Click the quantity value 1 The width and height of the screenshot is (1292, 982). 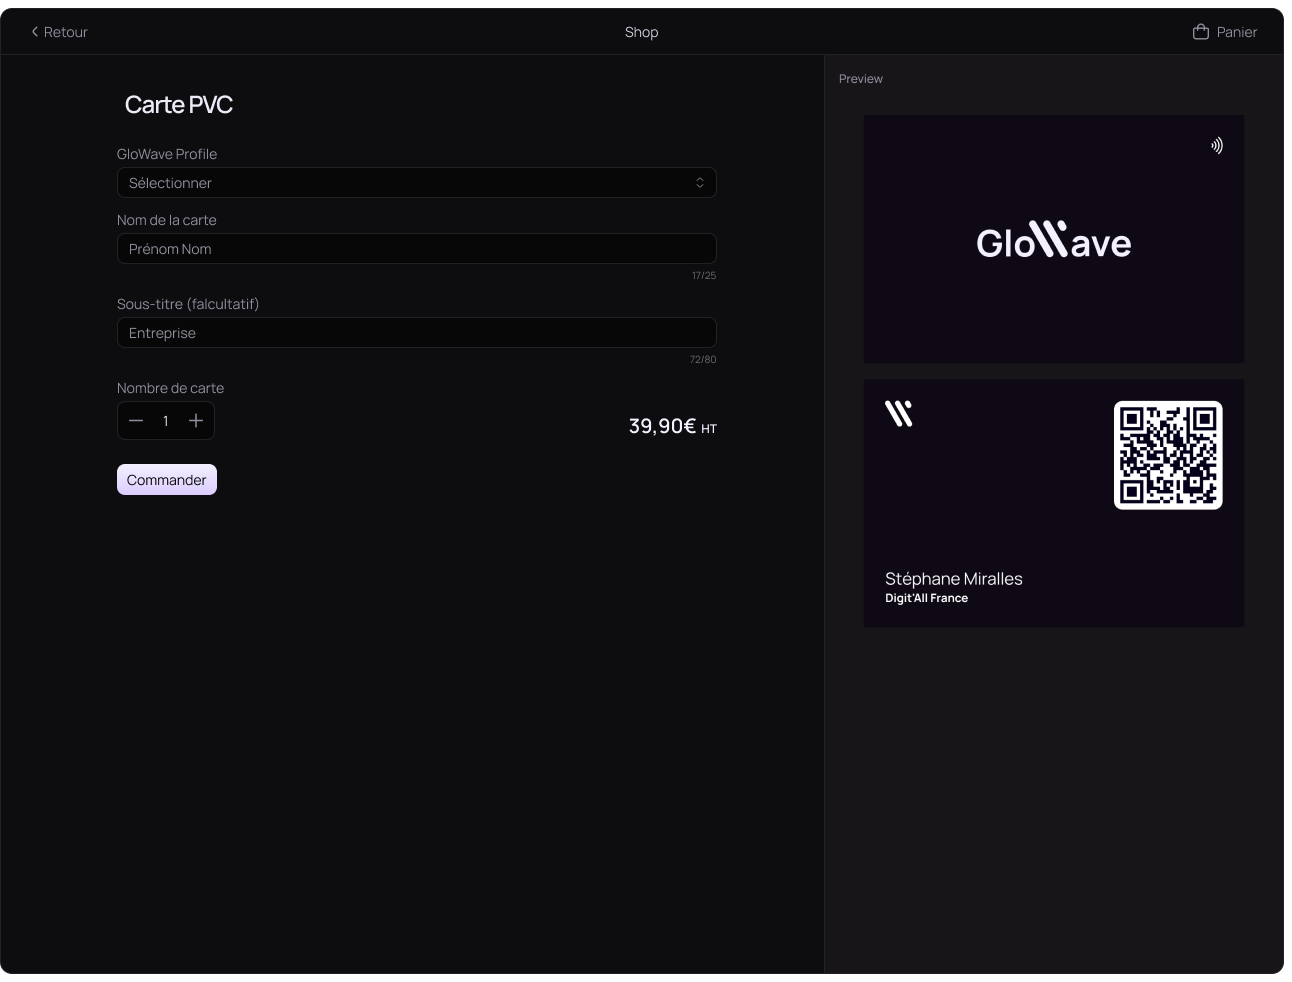[166, 421]
